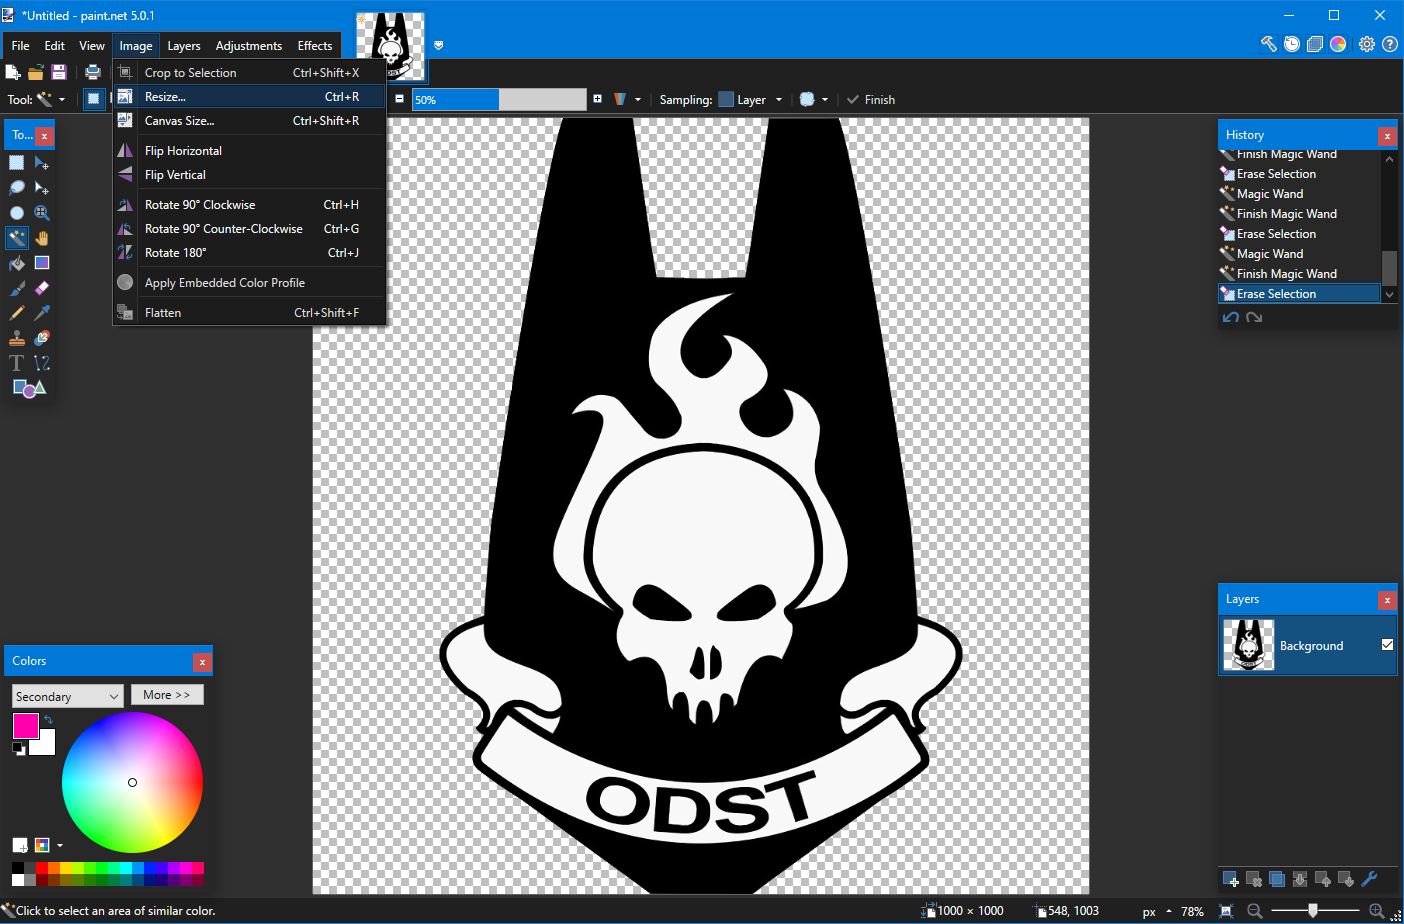Swap primary and secondary colors
Image resolution: width=1404 pixels, height=924 pixels.
point(48,720)
